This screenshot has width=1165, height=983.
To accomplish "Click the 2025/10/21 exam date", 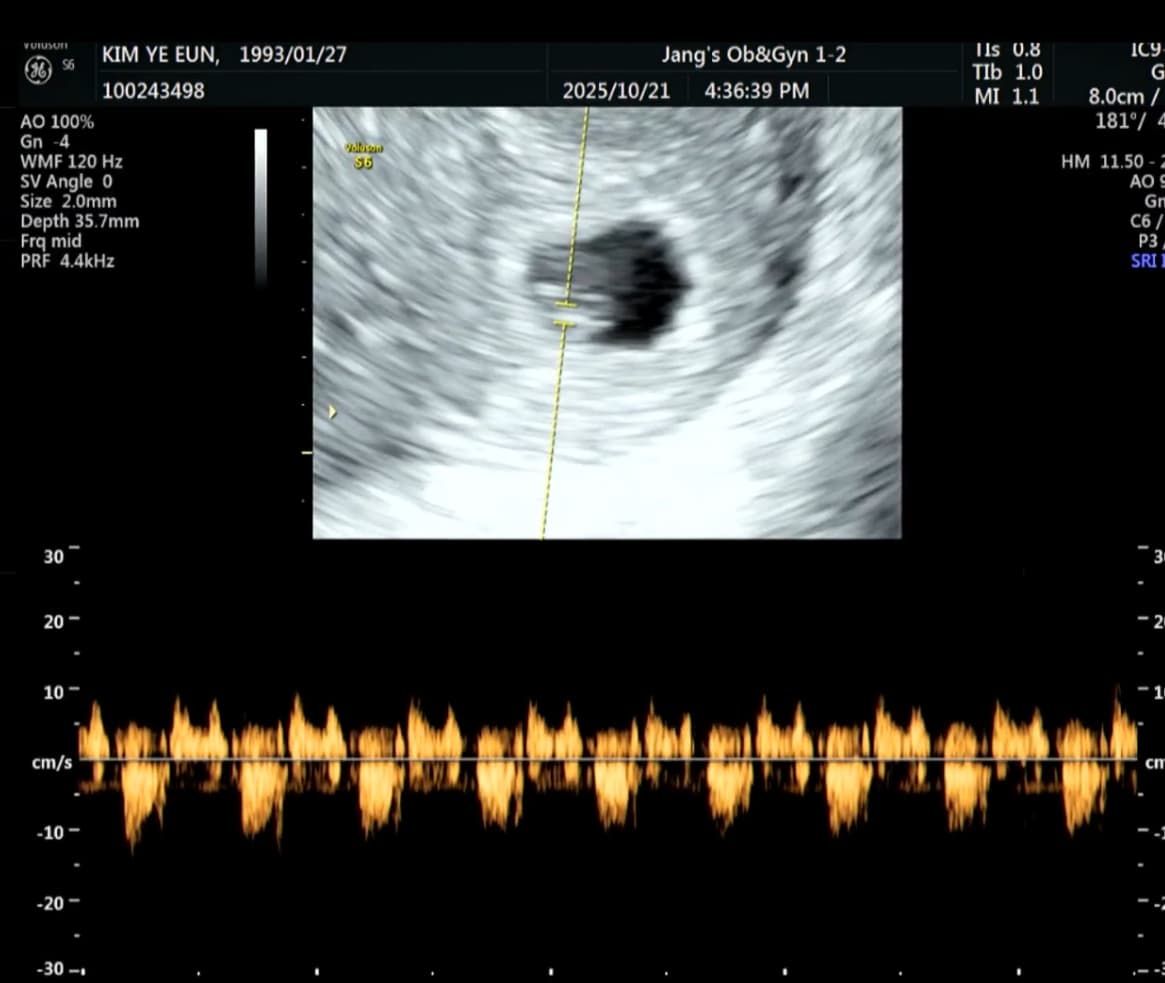I will pos(614,91).
